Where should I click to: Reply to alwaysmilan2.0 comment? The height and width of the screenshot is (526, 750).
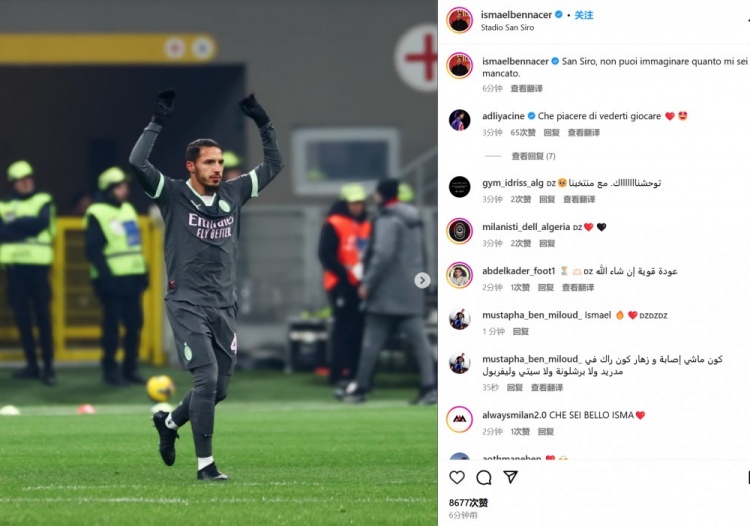tap(546, 432)
